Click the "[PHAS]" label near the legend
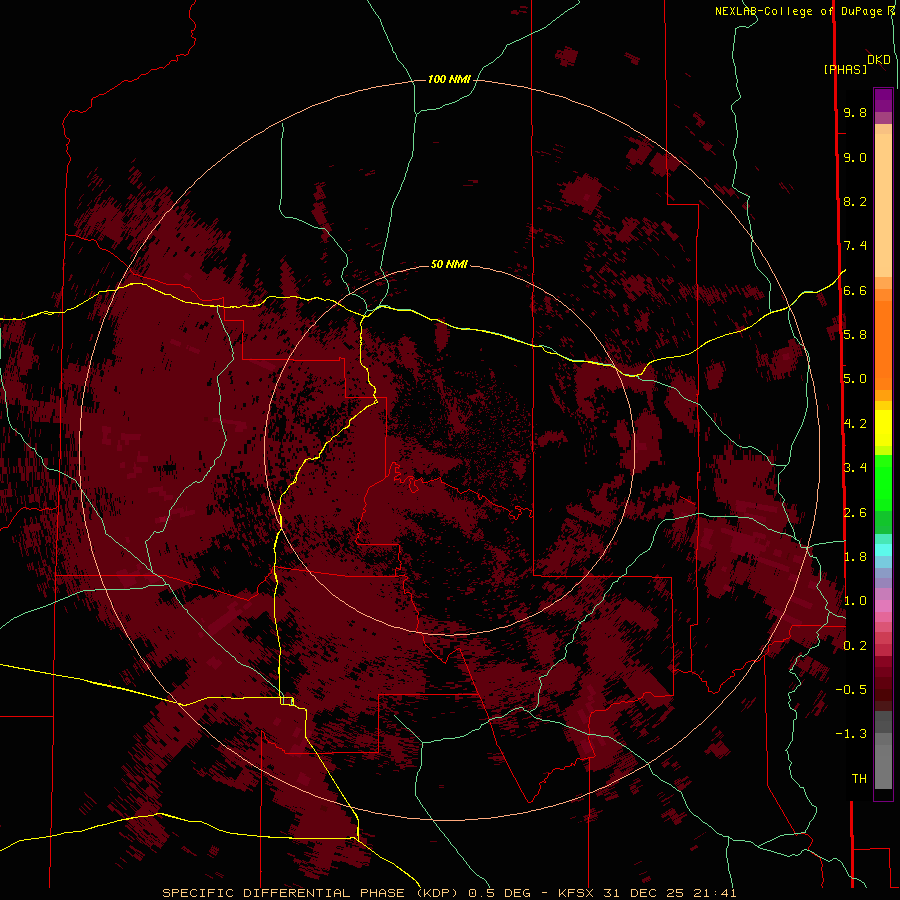The height and width of the screenshot is (900, 900). point(845,69)
